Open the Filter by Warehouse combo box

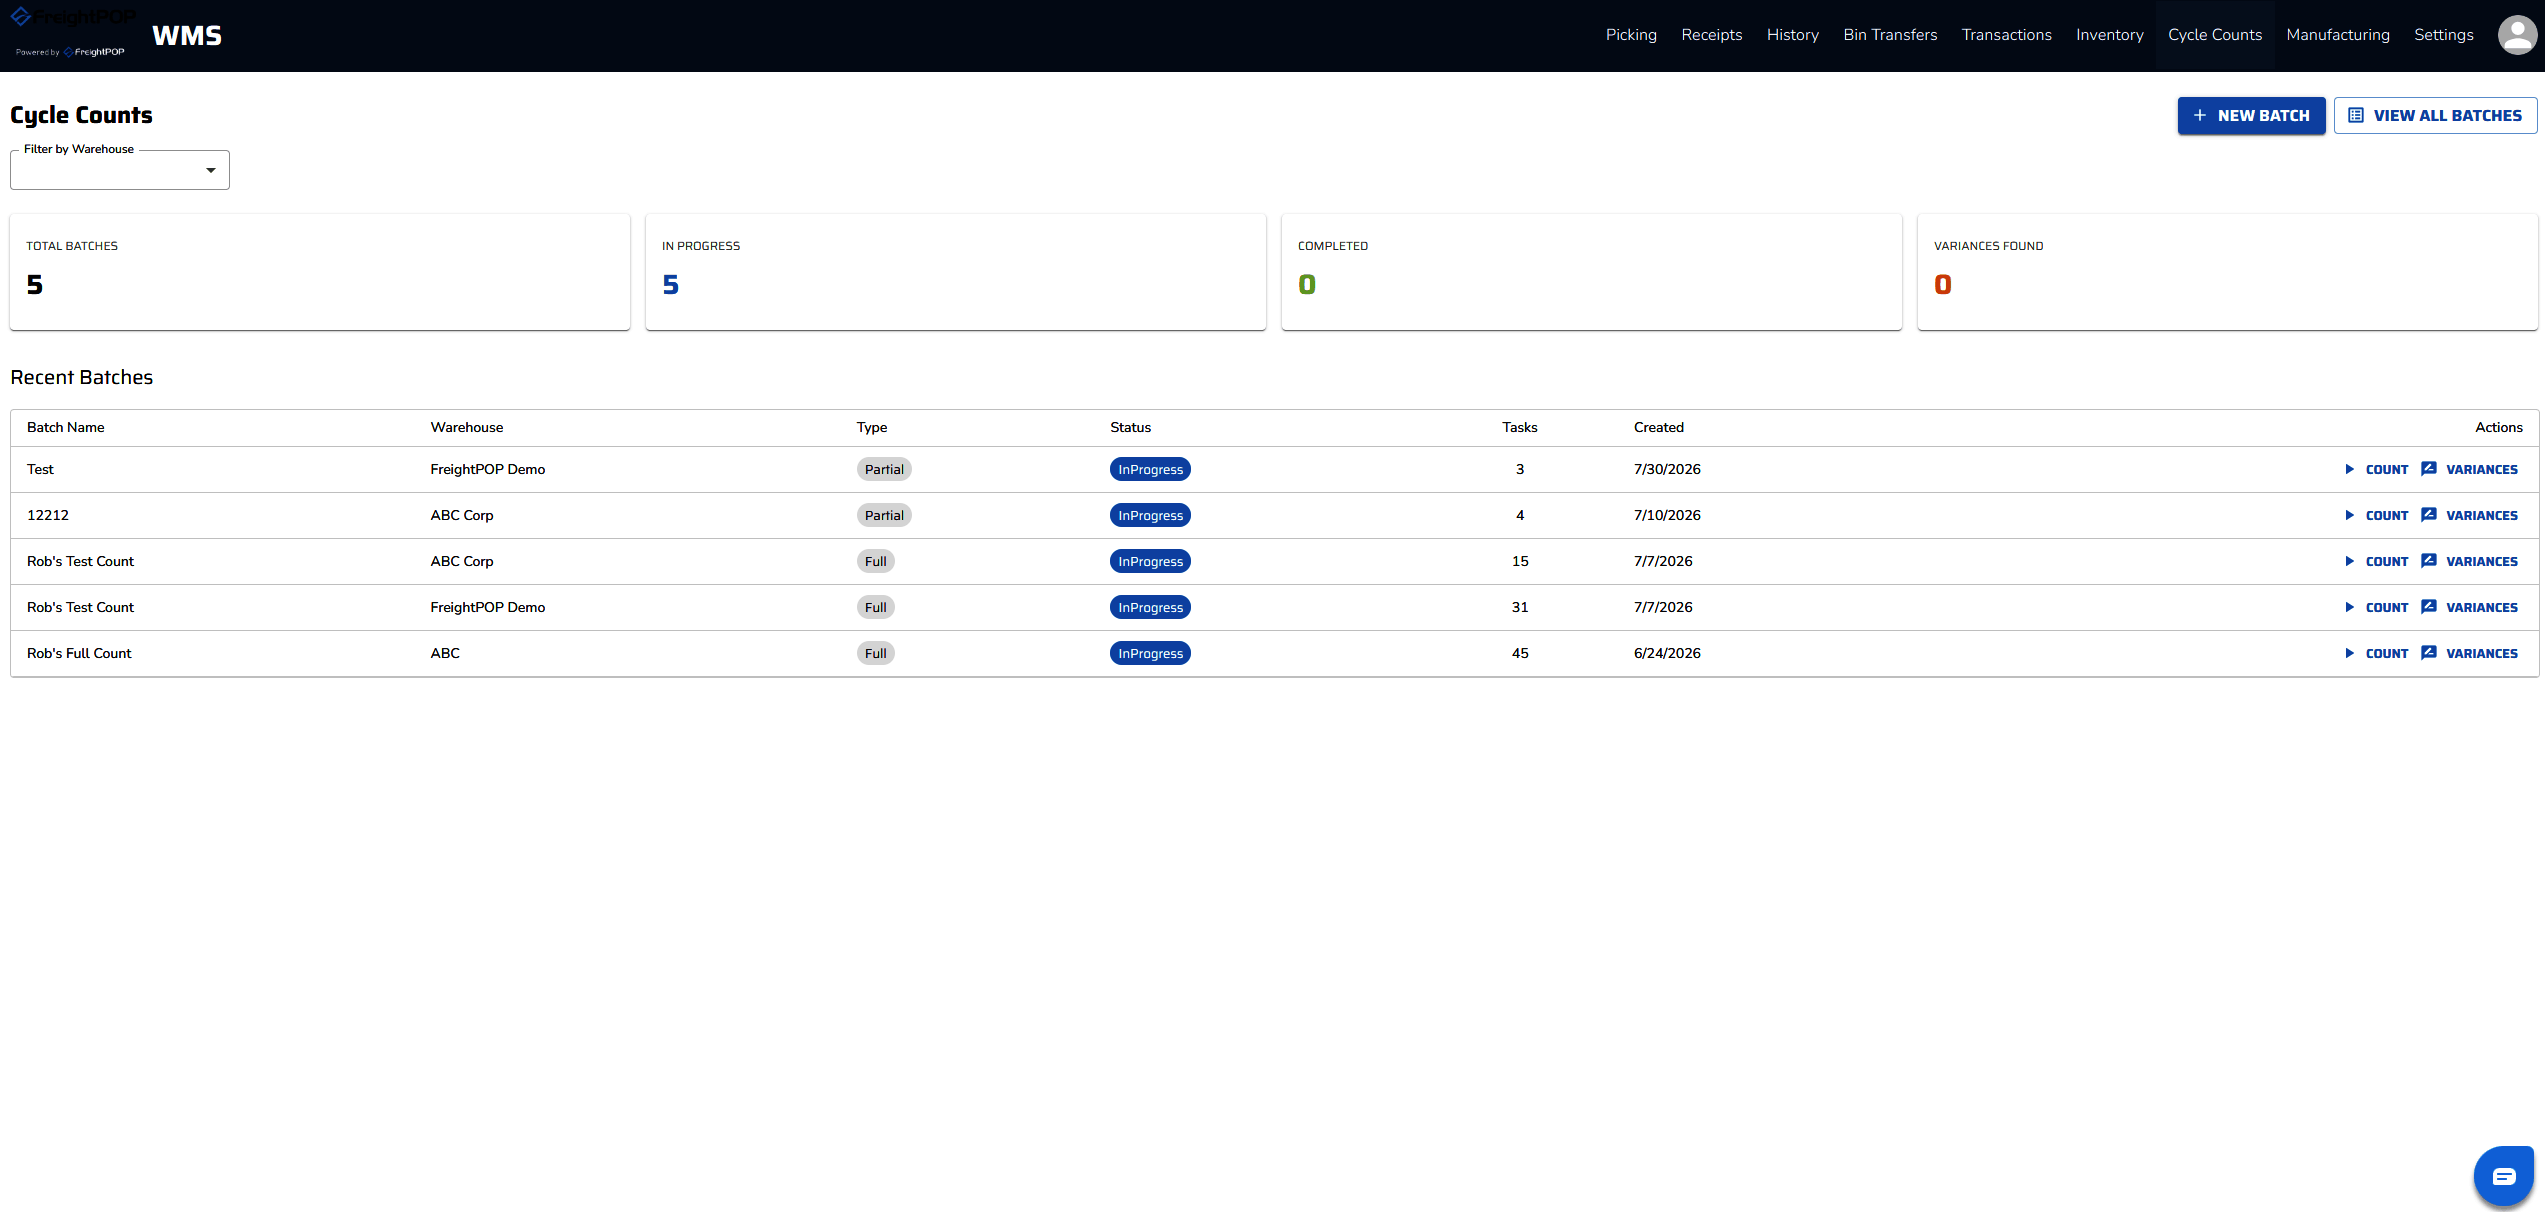pos(120,170)
